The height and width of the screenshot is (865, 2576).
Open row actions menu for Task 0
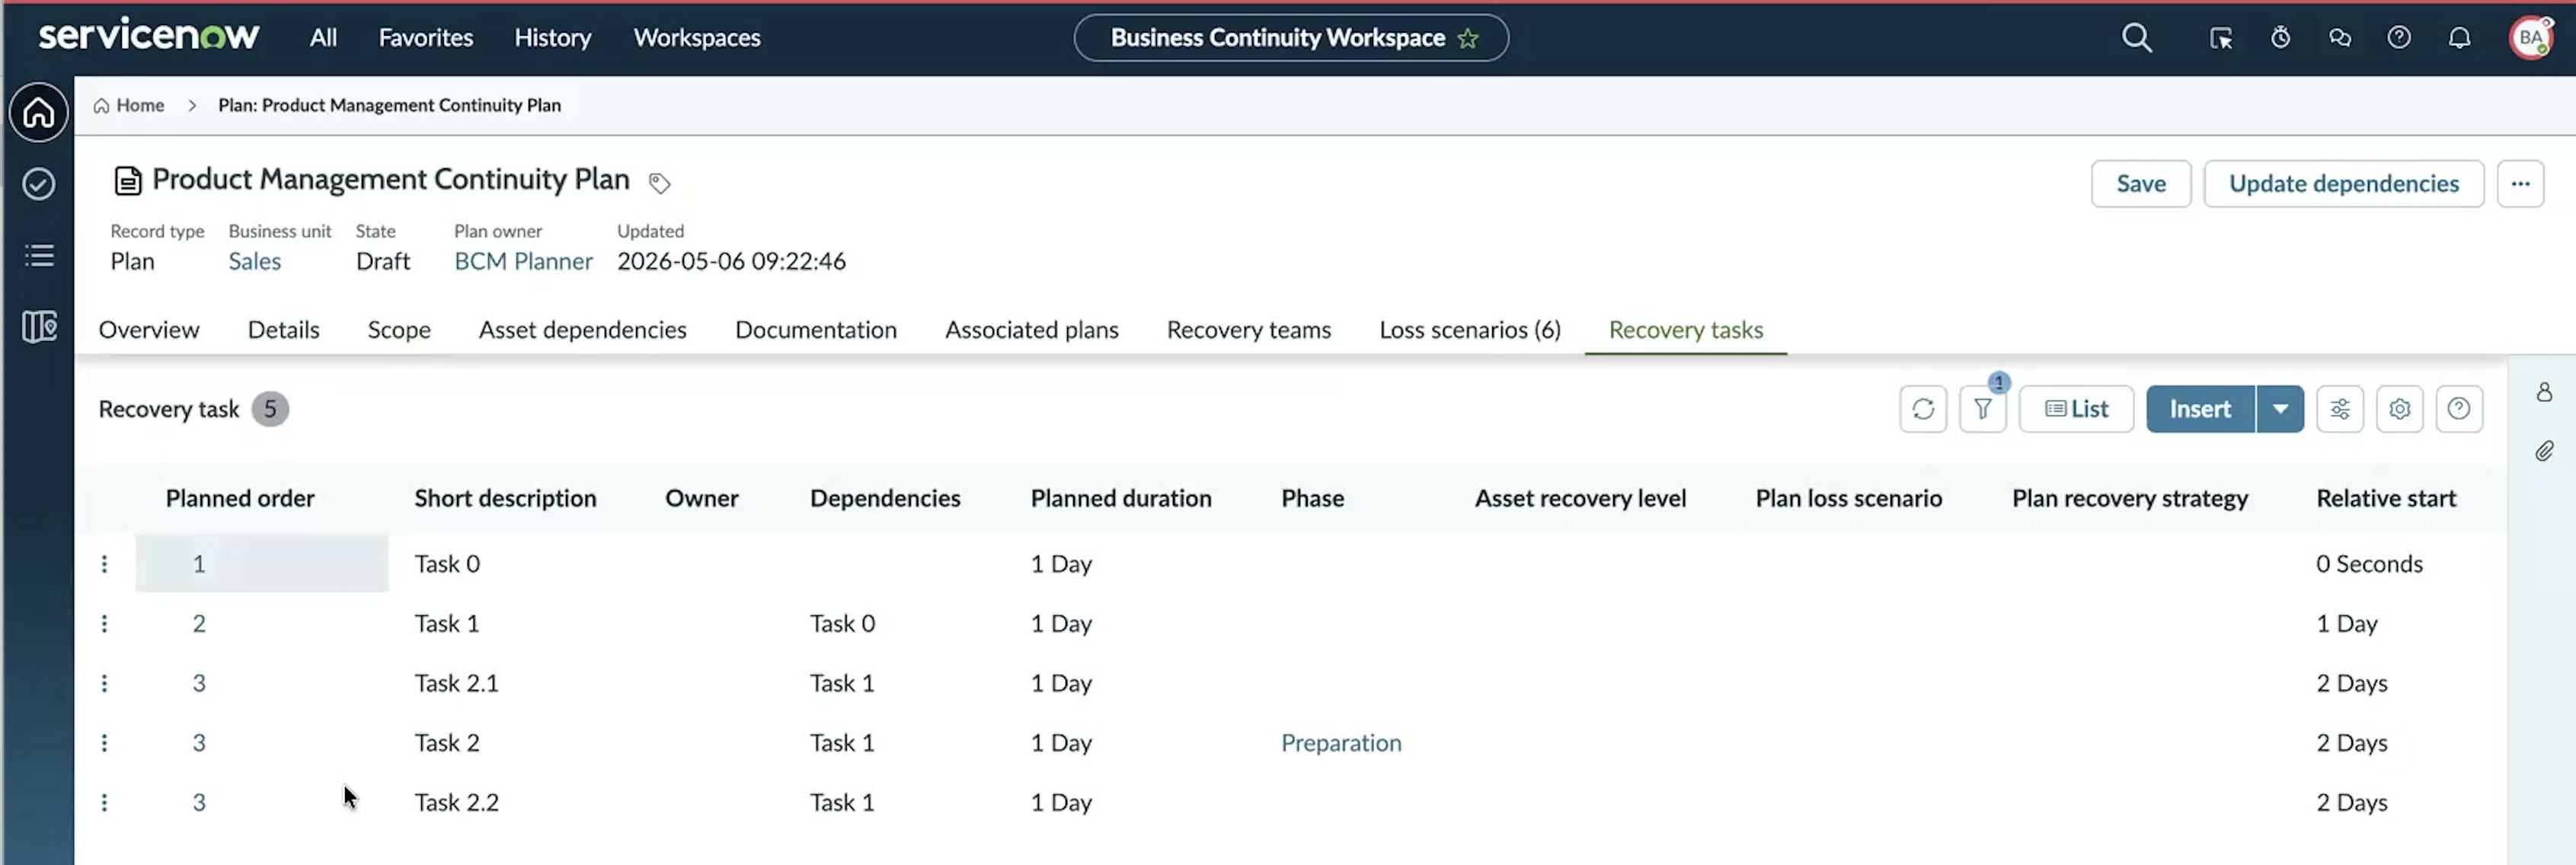tap(104, 564)
